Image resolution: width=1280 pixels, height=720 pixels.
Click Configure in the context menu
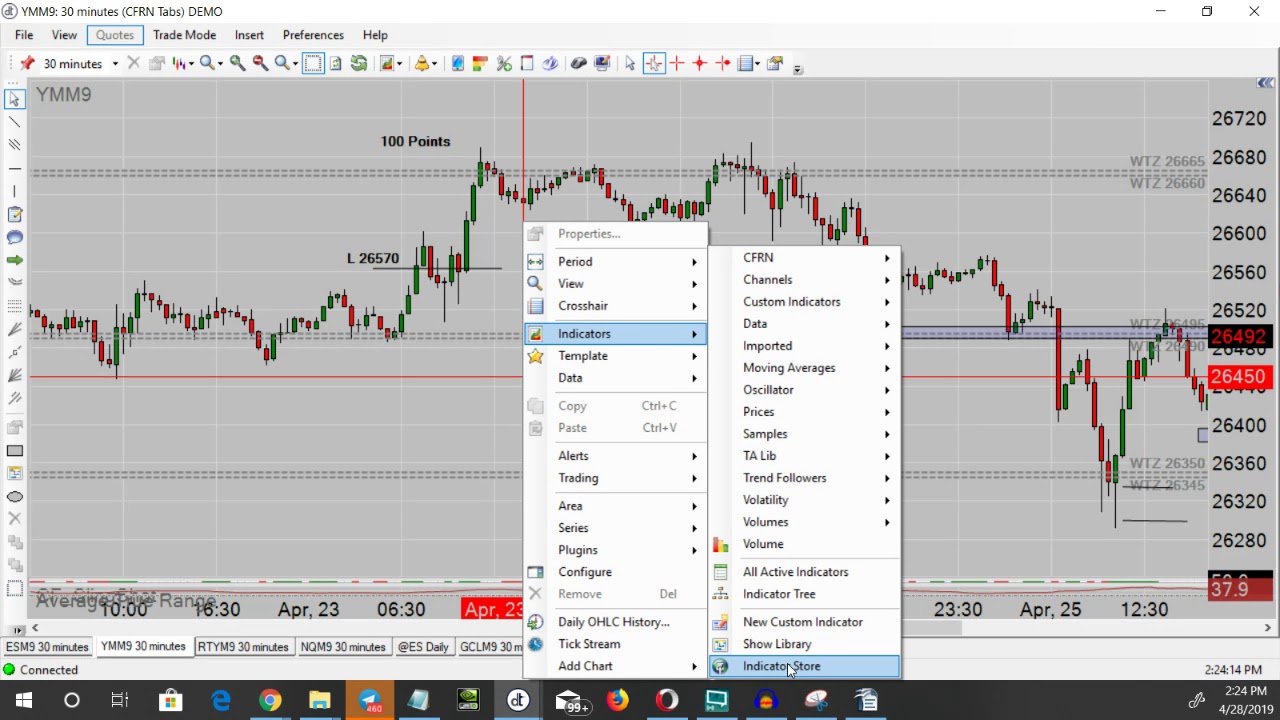click(x=615, y=572)
